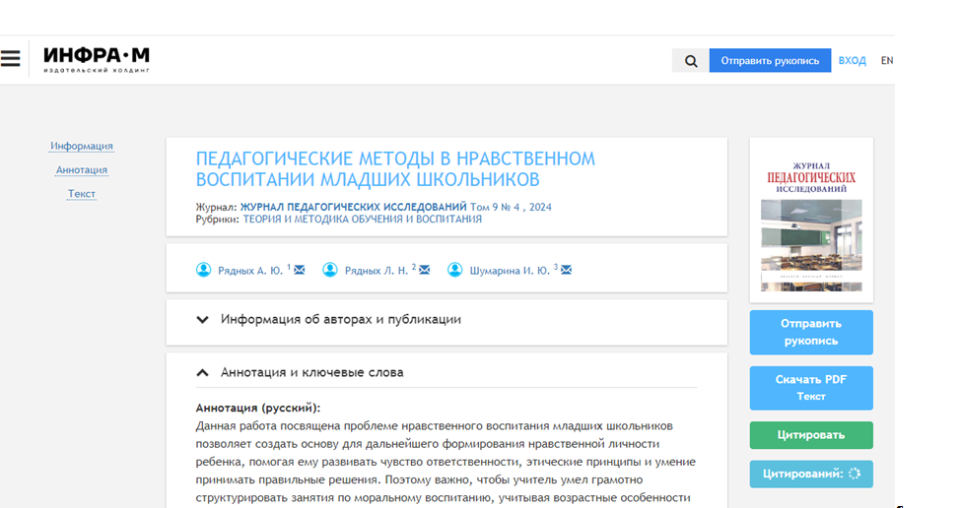The width and height of the screenshot is (960, 508).
Task: Jump to Текст in side navigation
Action: click(x=82, y=194)
